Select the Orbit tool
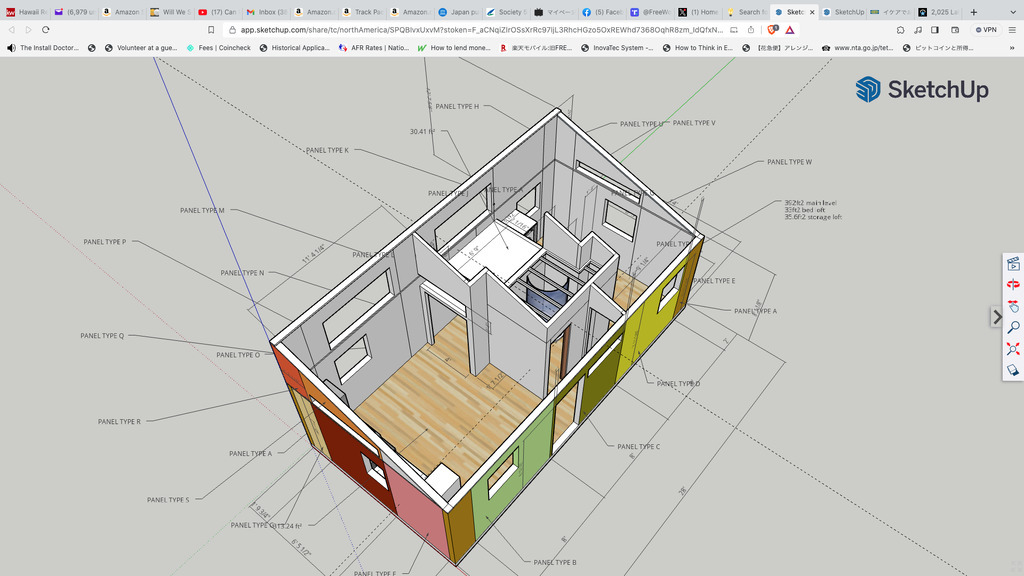1024x576 pixels. (x=1012, y=285)
